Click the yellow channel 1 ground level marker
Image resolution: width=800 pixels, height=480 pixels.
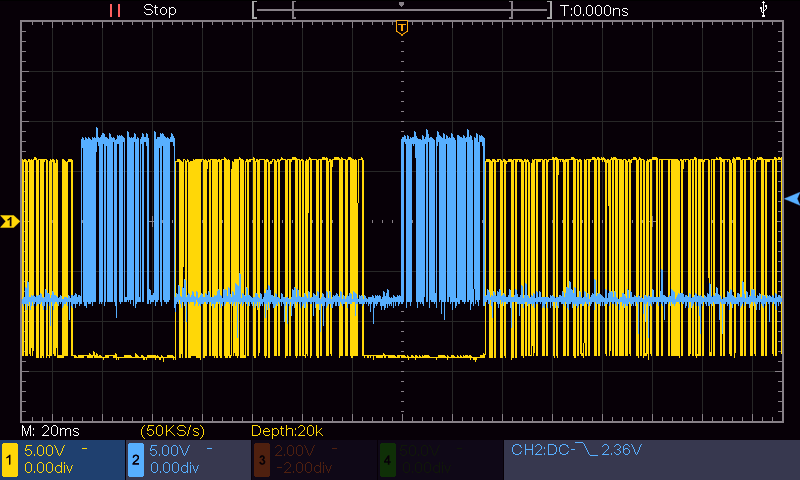(x=10, y=221)
